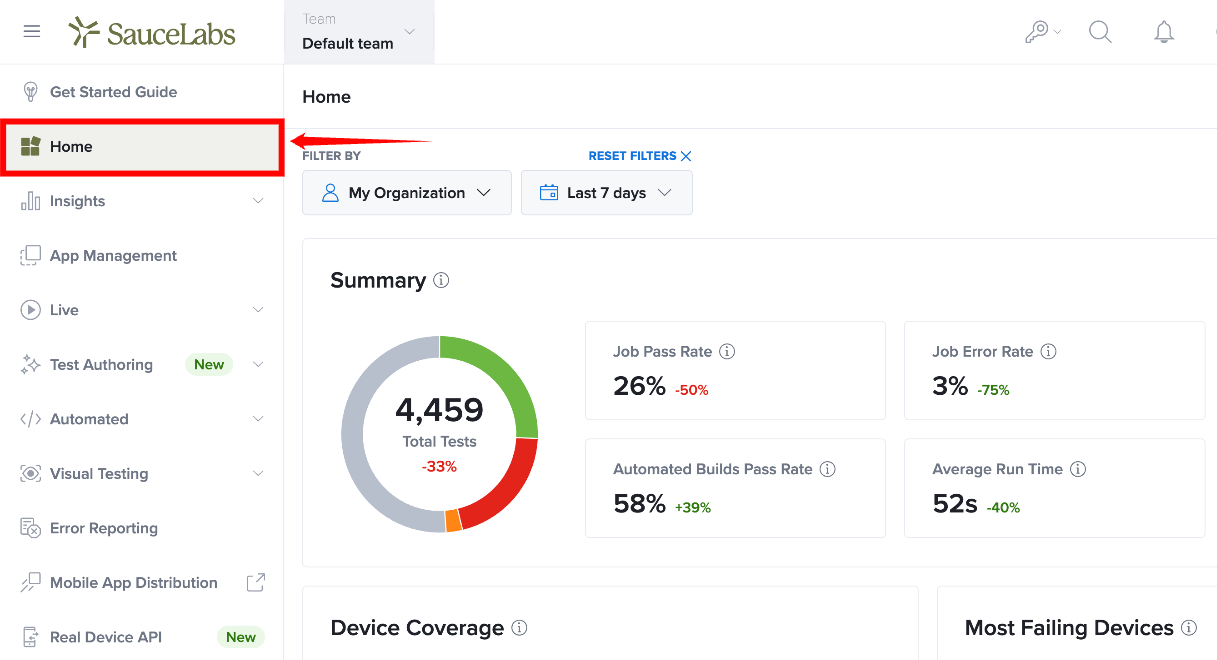Open the Last 7 days date dropdown

[607, 193]
